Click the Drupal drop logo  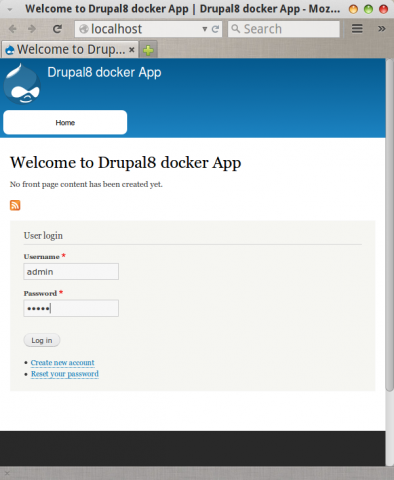point(22,83)
